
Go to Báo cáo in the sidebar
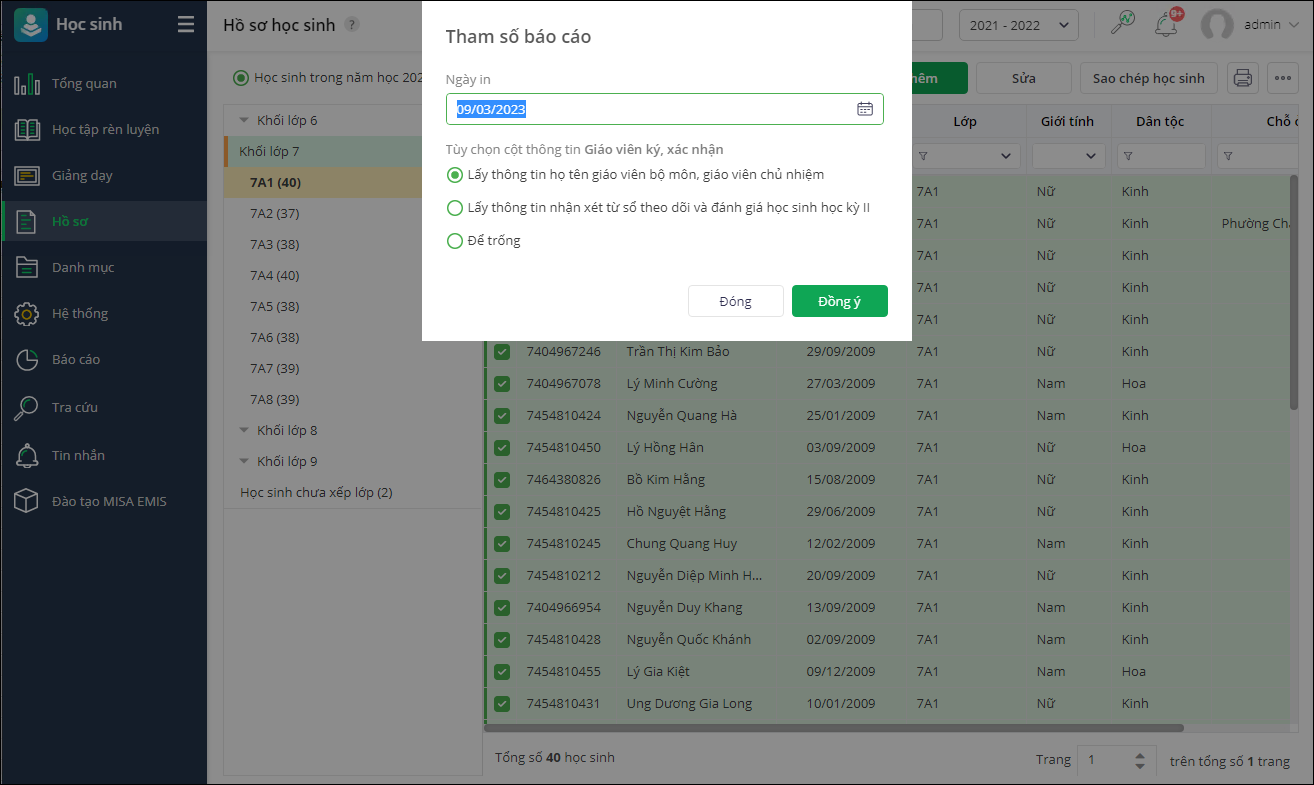104,359
